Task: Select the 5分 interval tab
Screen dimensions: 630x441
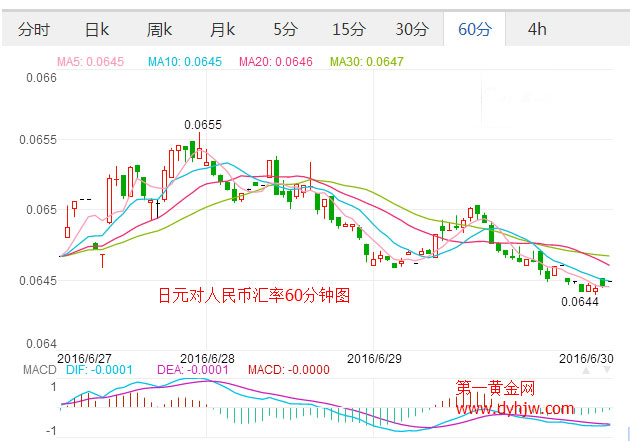Action: tap(285, 29)
